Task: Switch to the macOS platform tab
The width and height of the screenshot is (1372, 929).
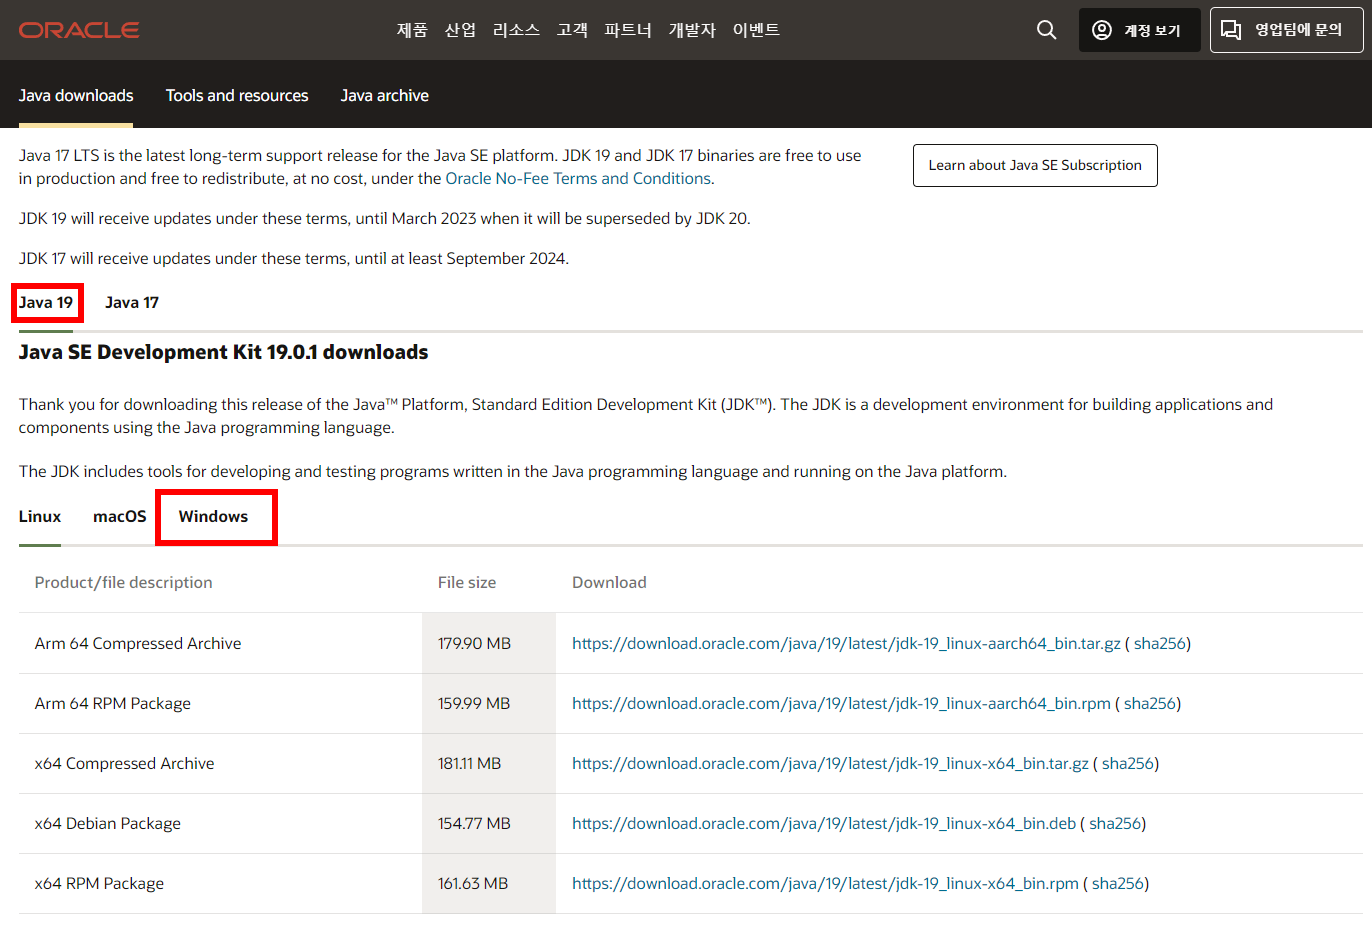Action: coord(120,517)
